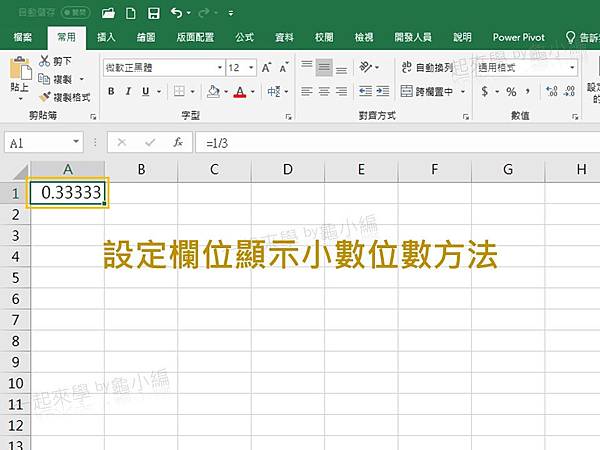Click the Decrease Indent icon

365,91
